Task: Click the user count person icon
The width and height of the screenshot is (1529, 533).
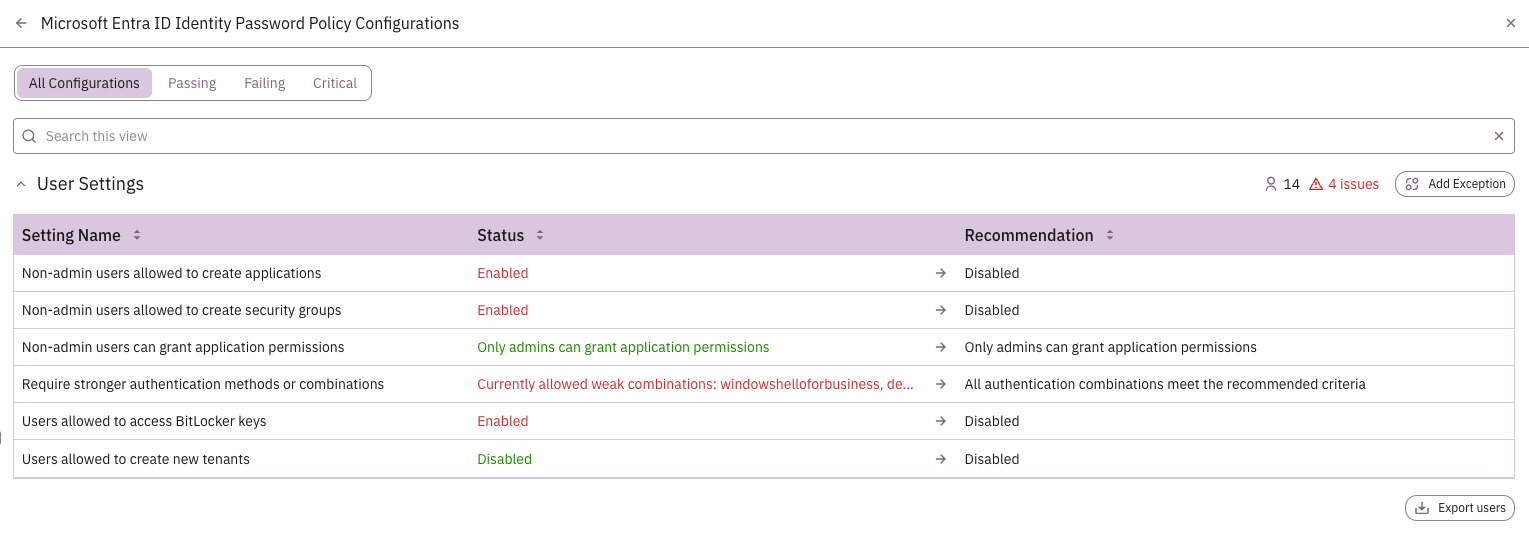Action: tap(1271, 184)
